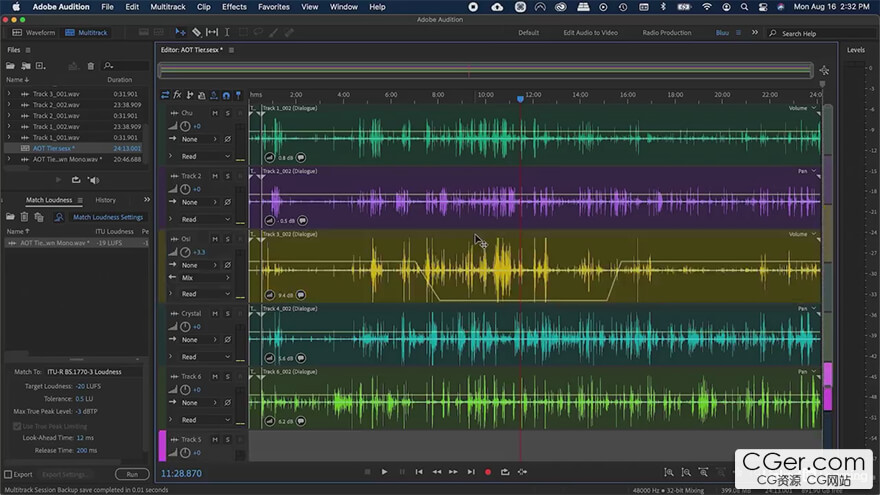Select the Slip tool
This screenshot has height=495, width=880.
tap(212, 32)
